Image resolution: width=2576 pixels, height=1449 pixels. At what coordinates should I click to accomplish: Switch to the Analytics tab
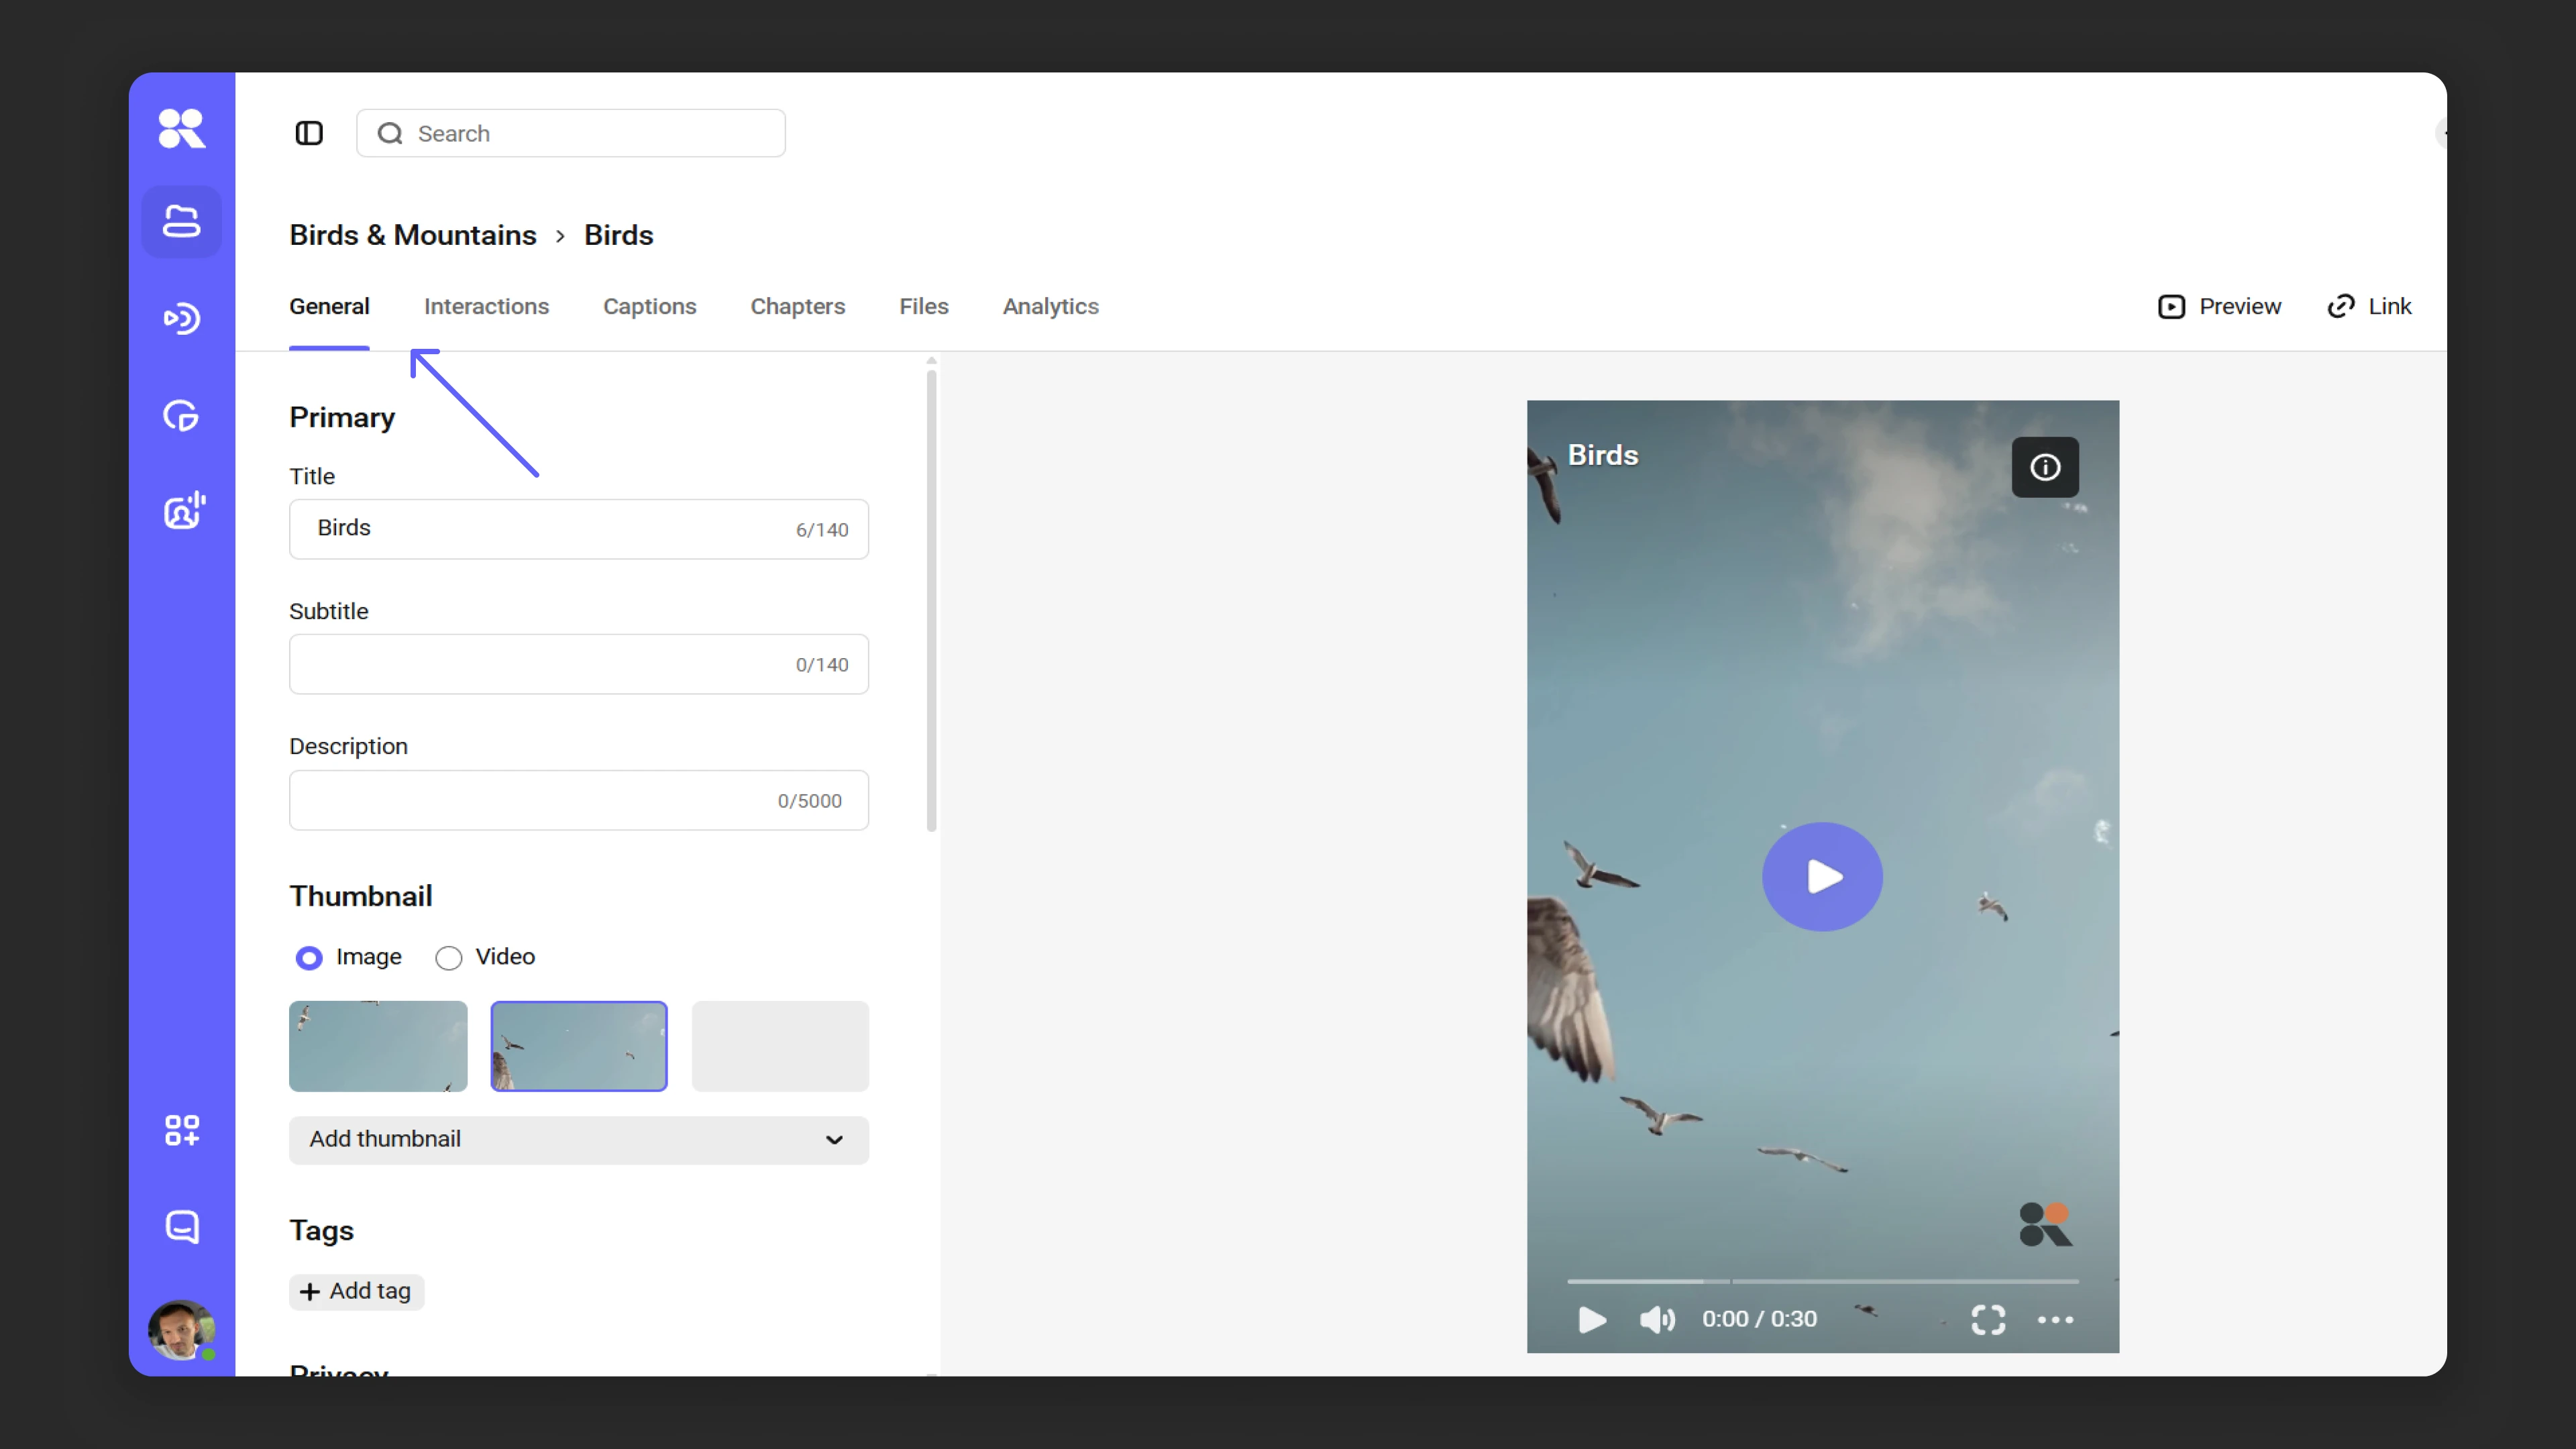click(1050, 306)
